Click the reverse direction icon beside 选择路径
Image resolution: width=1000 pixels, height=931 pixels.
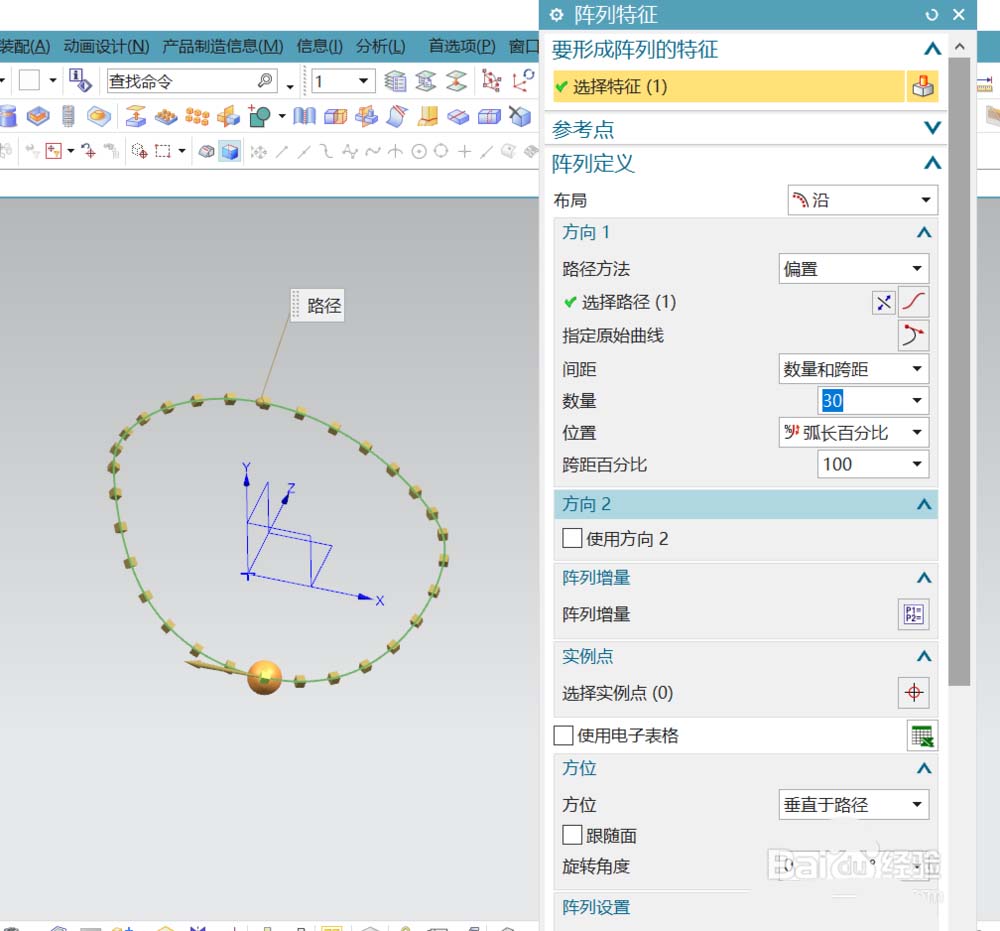click(x=883, y=302)
